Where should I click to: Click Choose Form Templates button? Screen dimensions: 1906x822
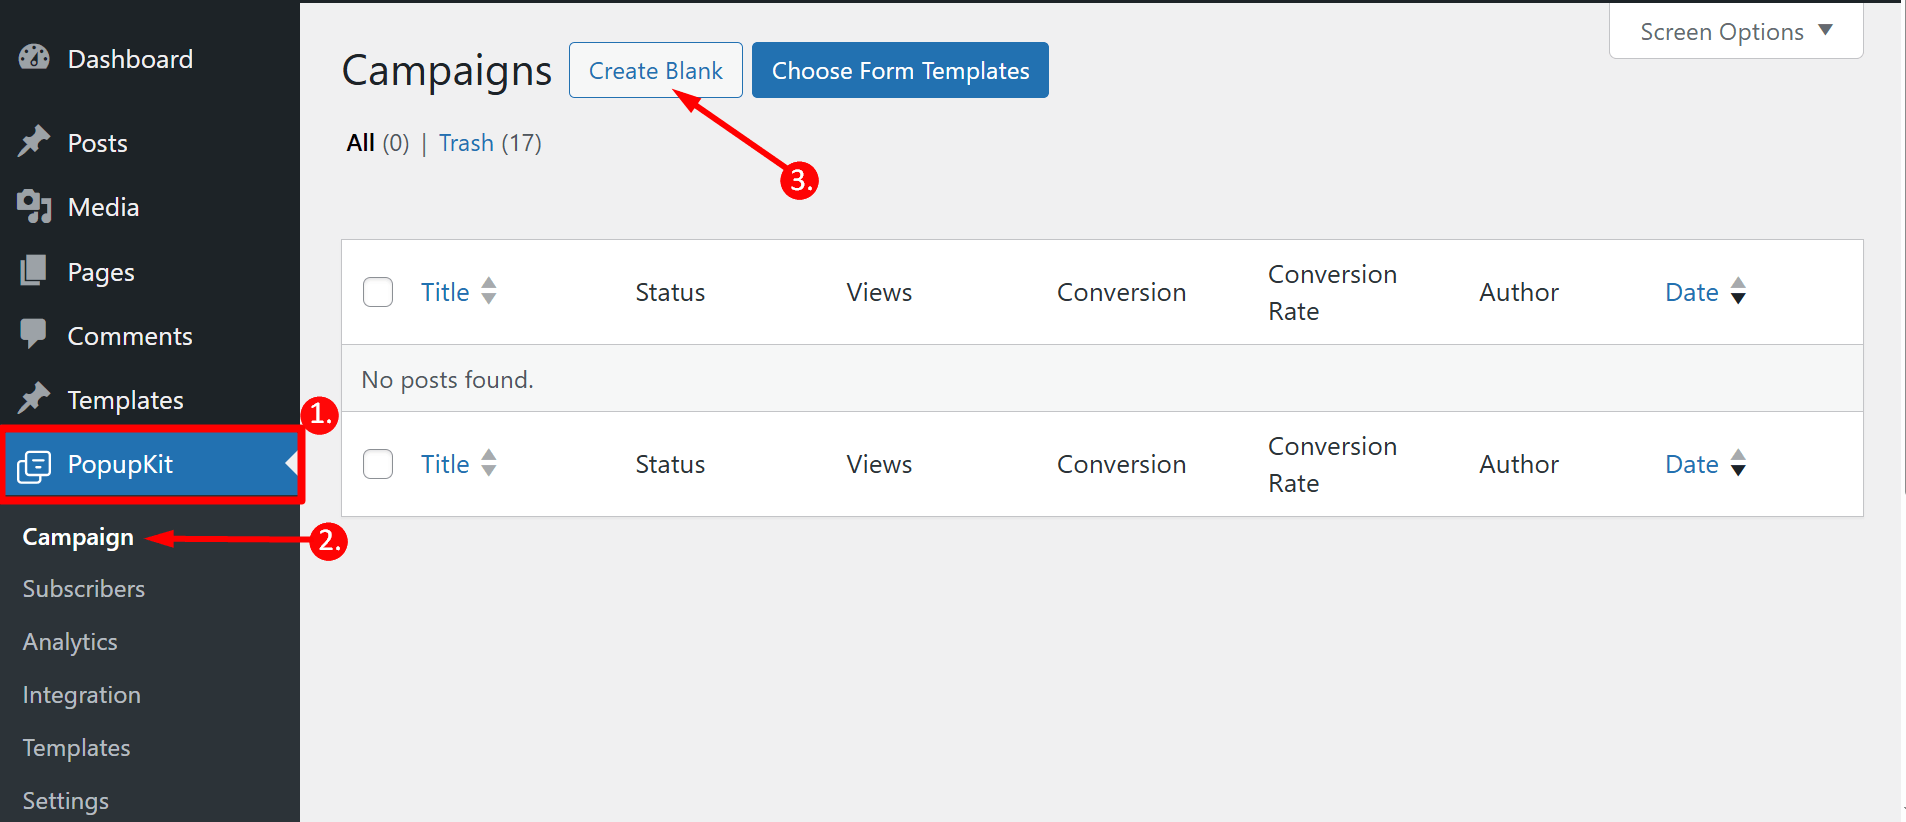coord(900,71)
